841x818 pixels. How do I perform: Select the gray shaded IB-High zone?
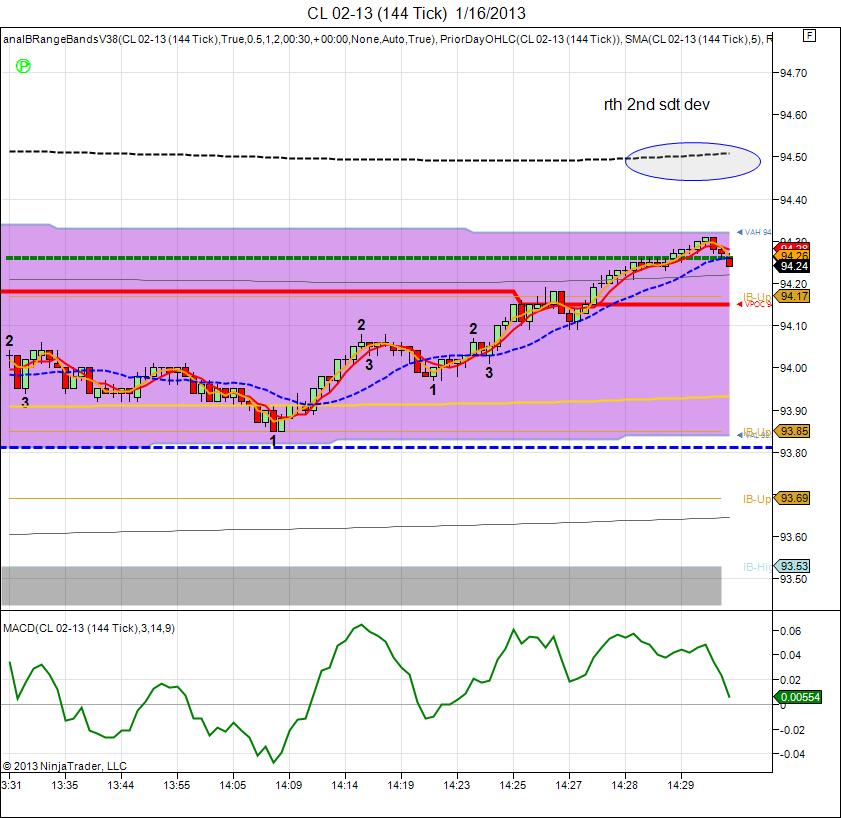[x=362, y=585]
